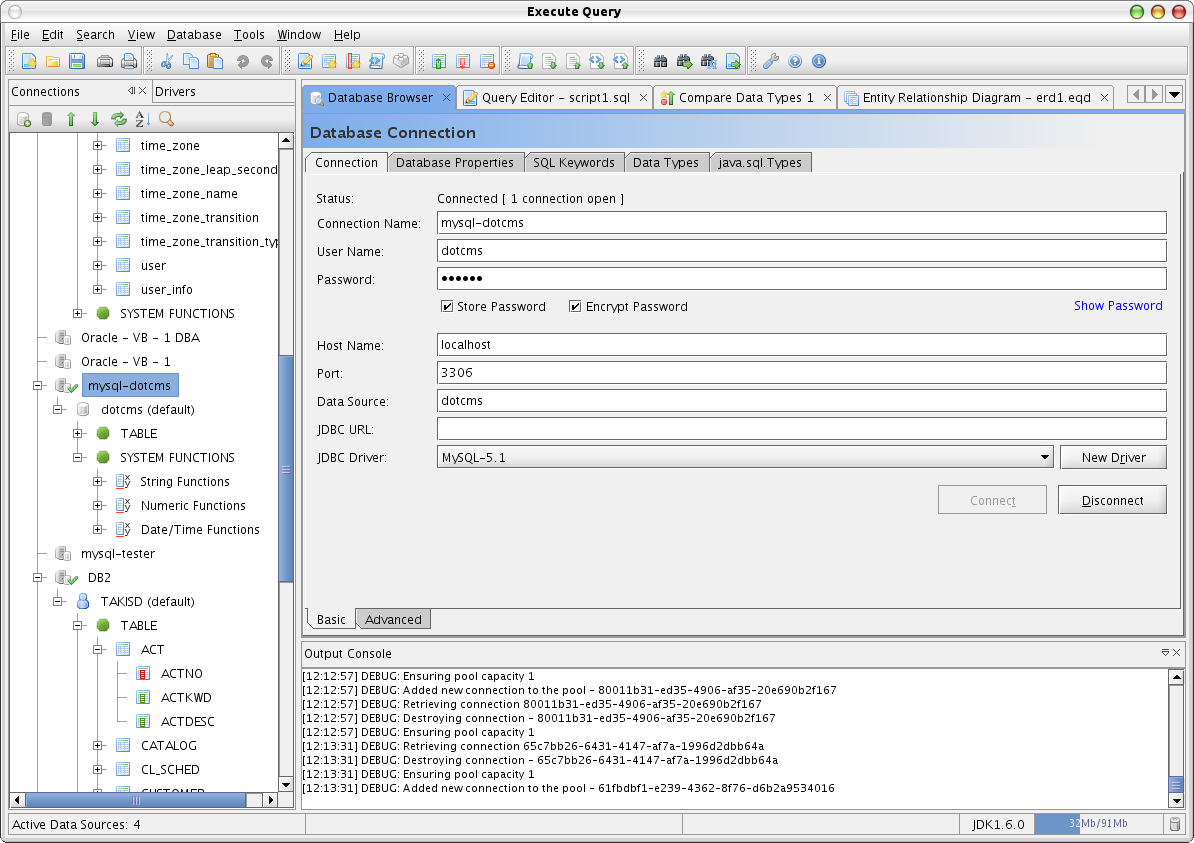Open the Tools menu
This screenshot has width=1194, height=843.
[249, 34]
